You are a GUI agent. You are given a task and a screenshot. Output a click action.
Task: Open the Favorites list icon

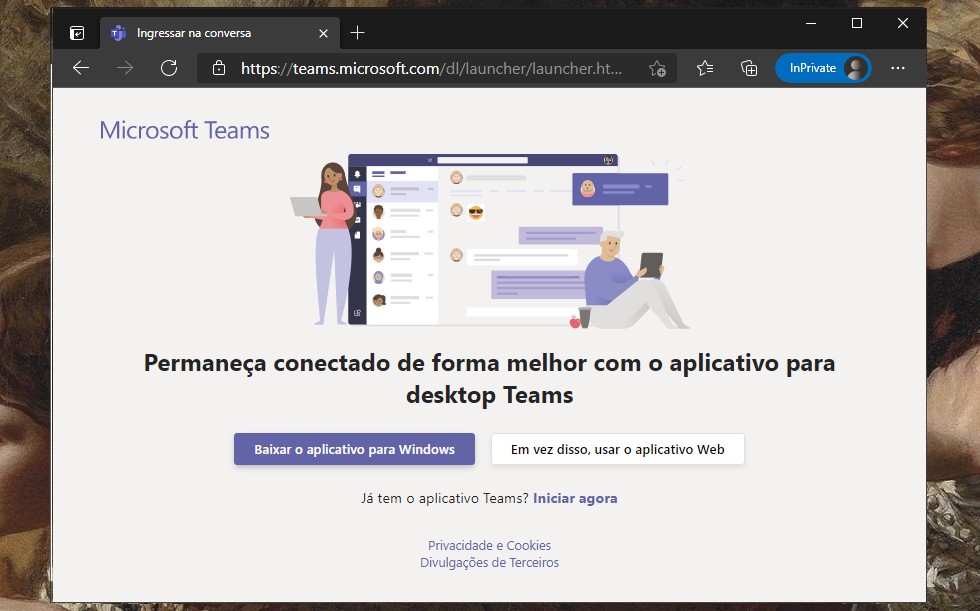point(705,68)
